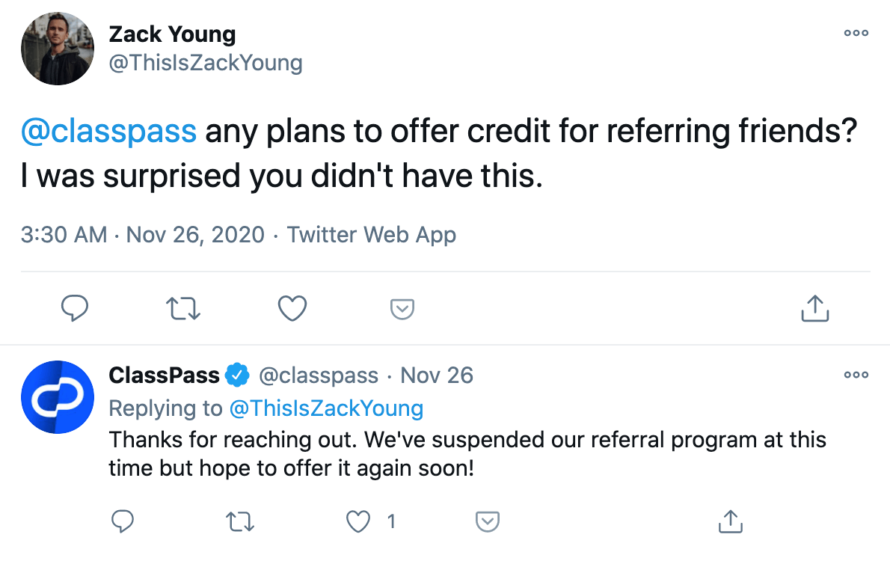Open Zack Young's profile picture
Screen dimensions: 890x561
tap(56, 50)
